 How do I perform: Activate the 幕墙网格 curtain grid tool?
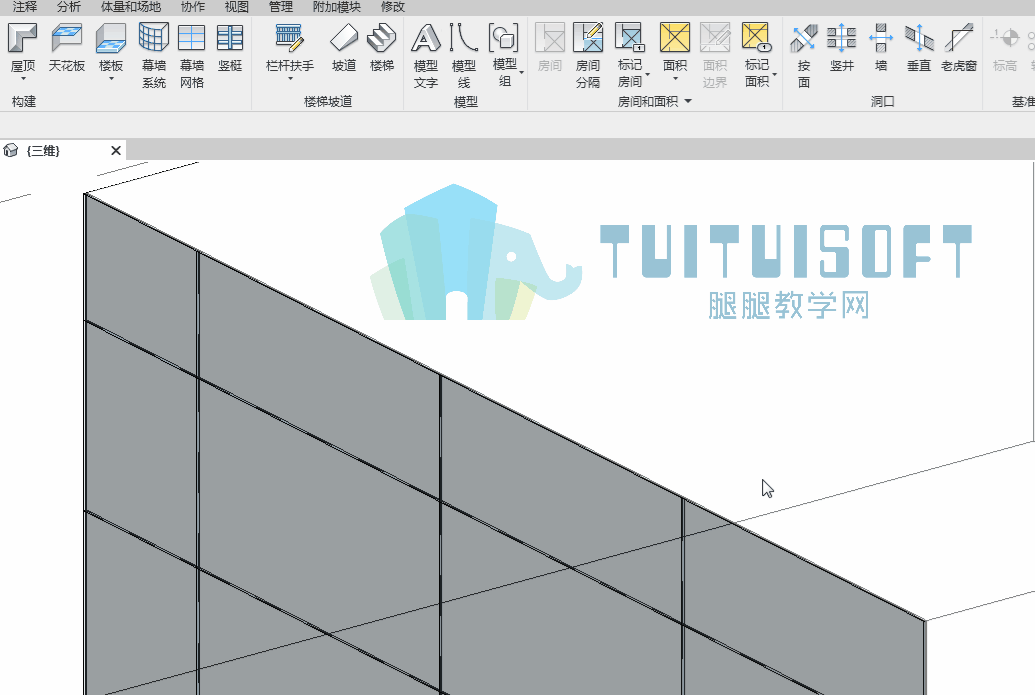click(x=191, y=55)
